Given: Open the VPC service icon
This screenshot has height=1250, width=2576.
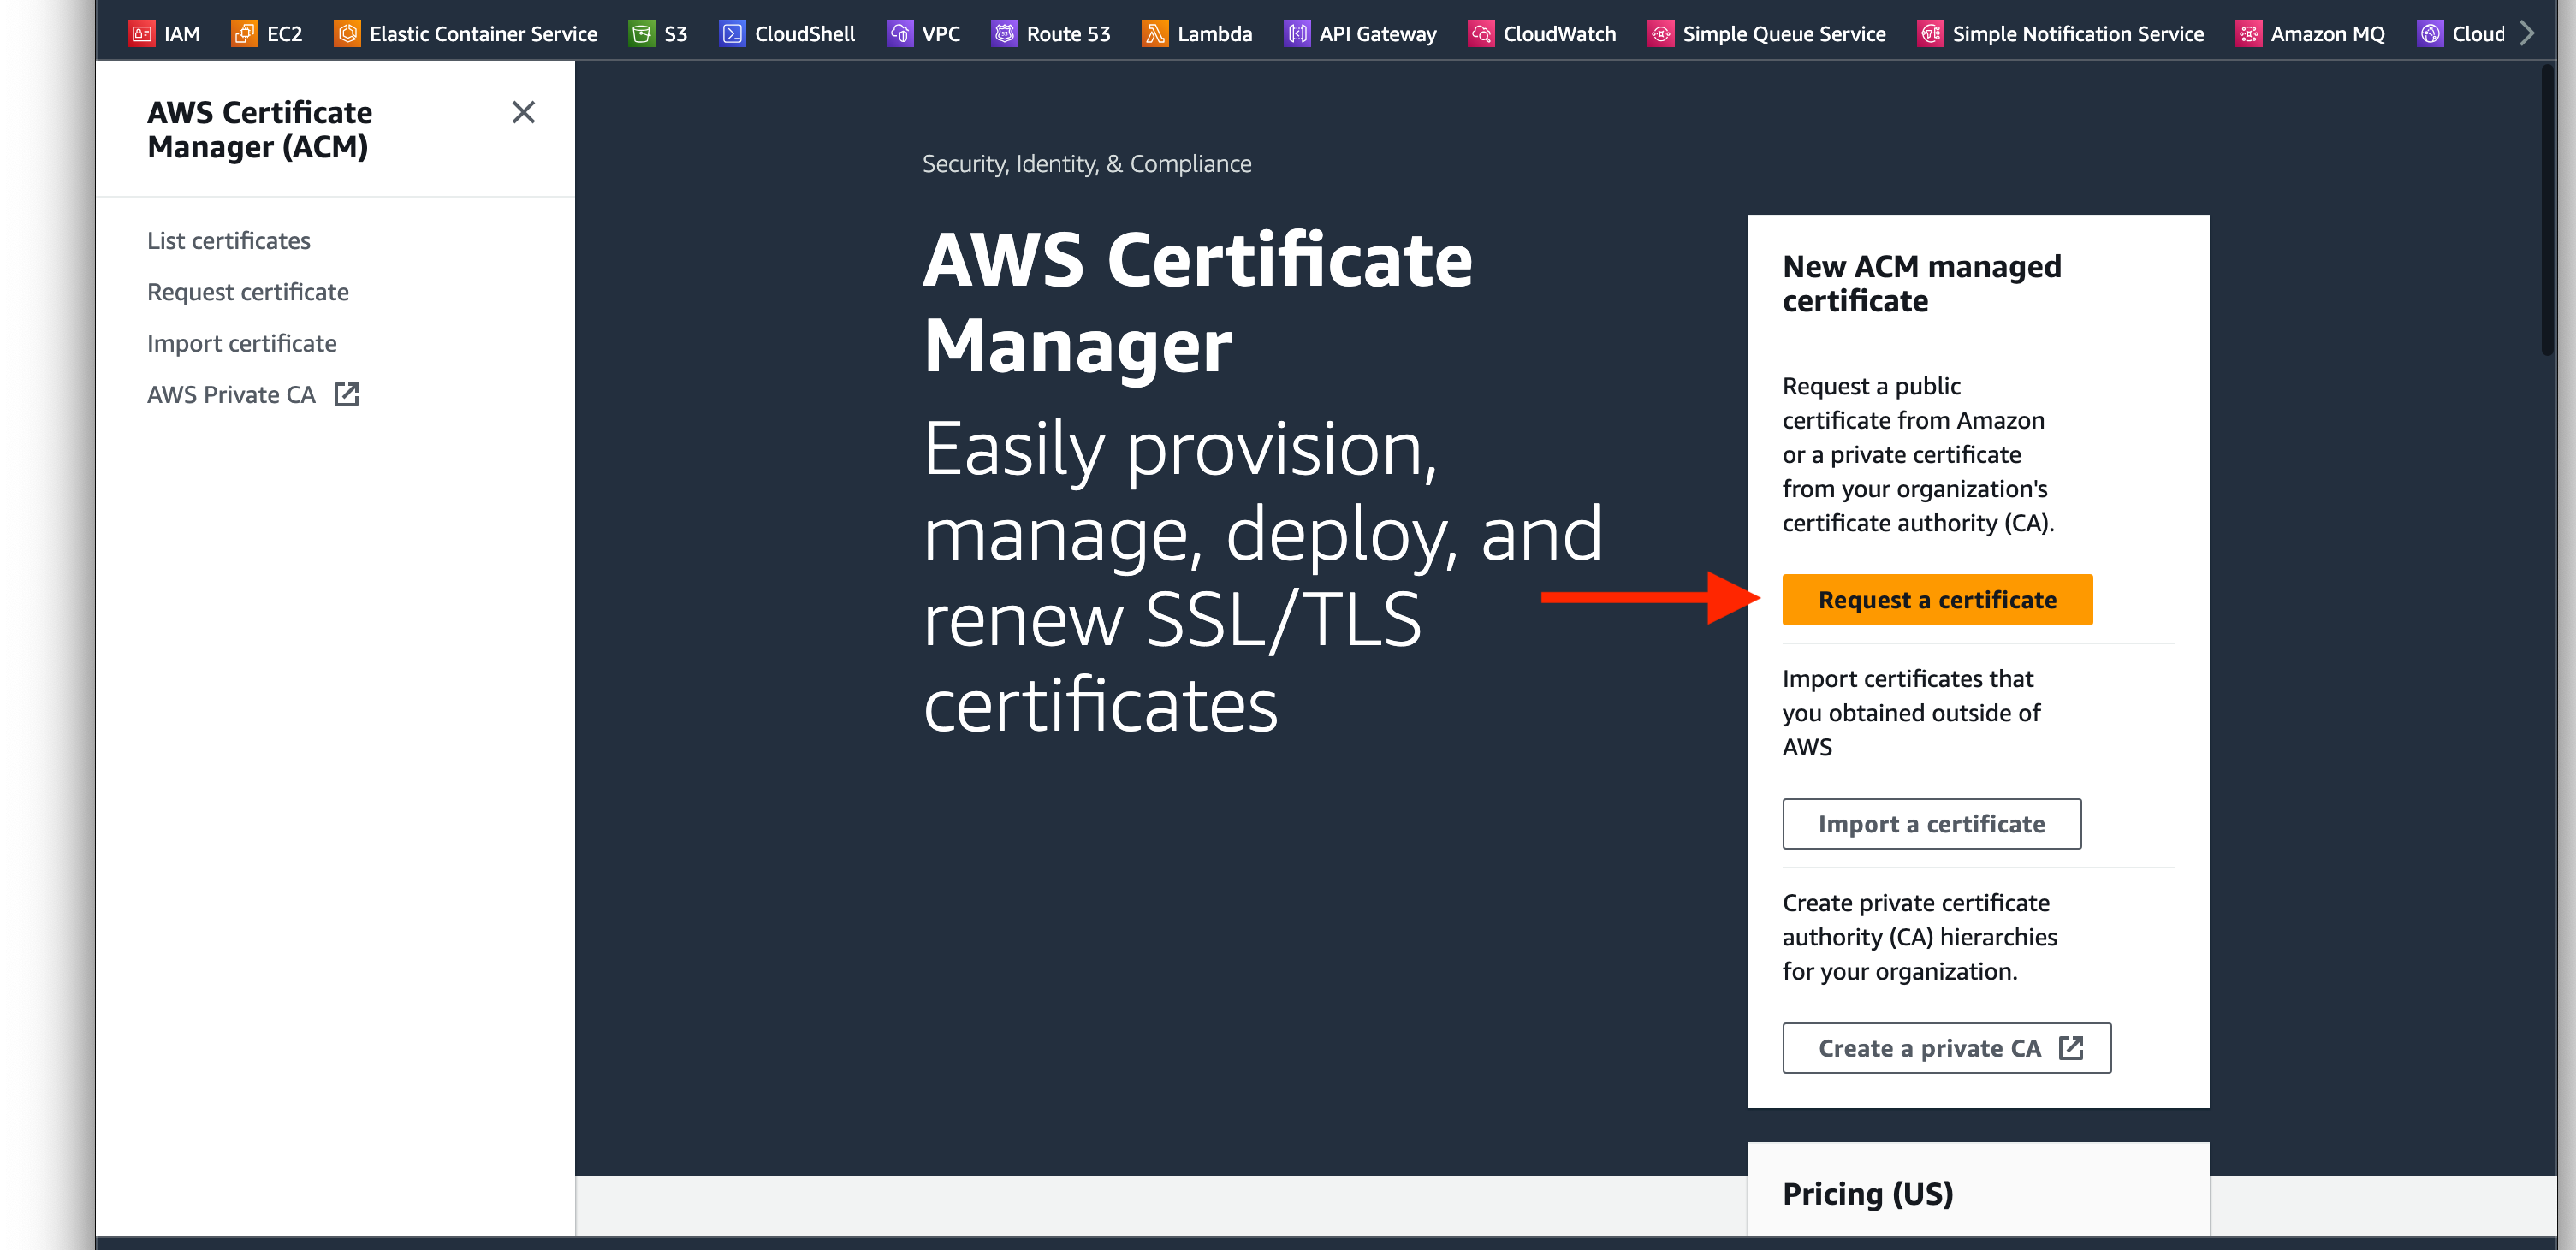Looking at the screenshot, I should pos(900,34).
